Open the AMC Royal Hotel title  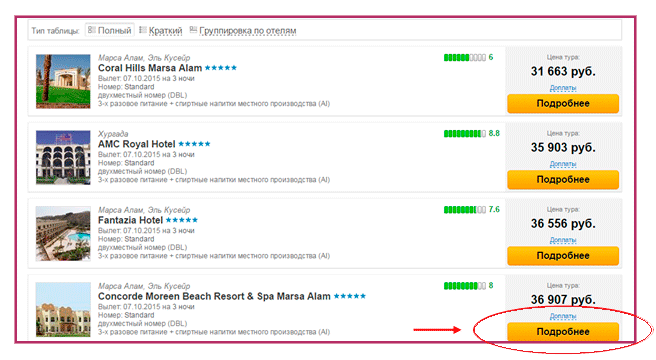tap(136, 144)
